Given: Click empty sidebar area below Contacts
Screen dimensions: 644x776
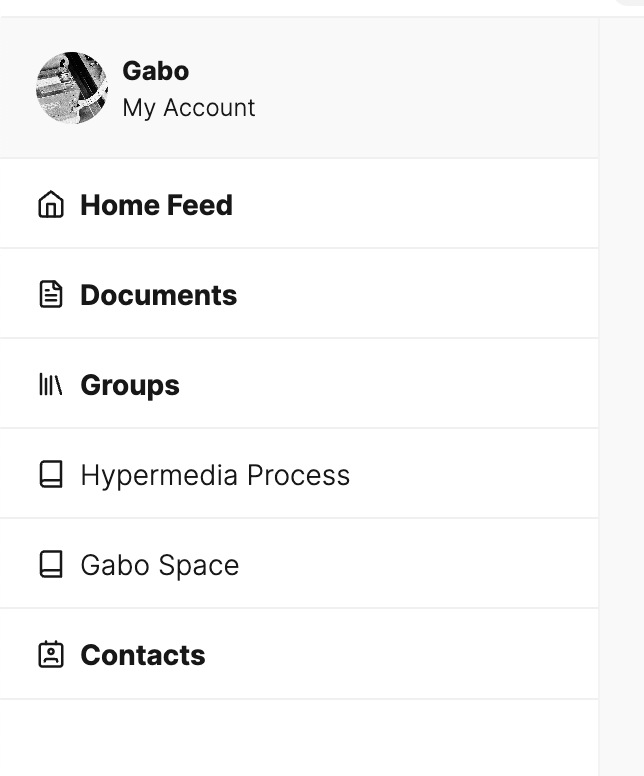Looking at the screenshot, I should pyautogui.click(x=300, y=738).
